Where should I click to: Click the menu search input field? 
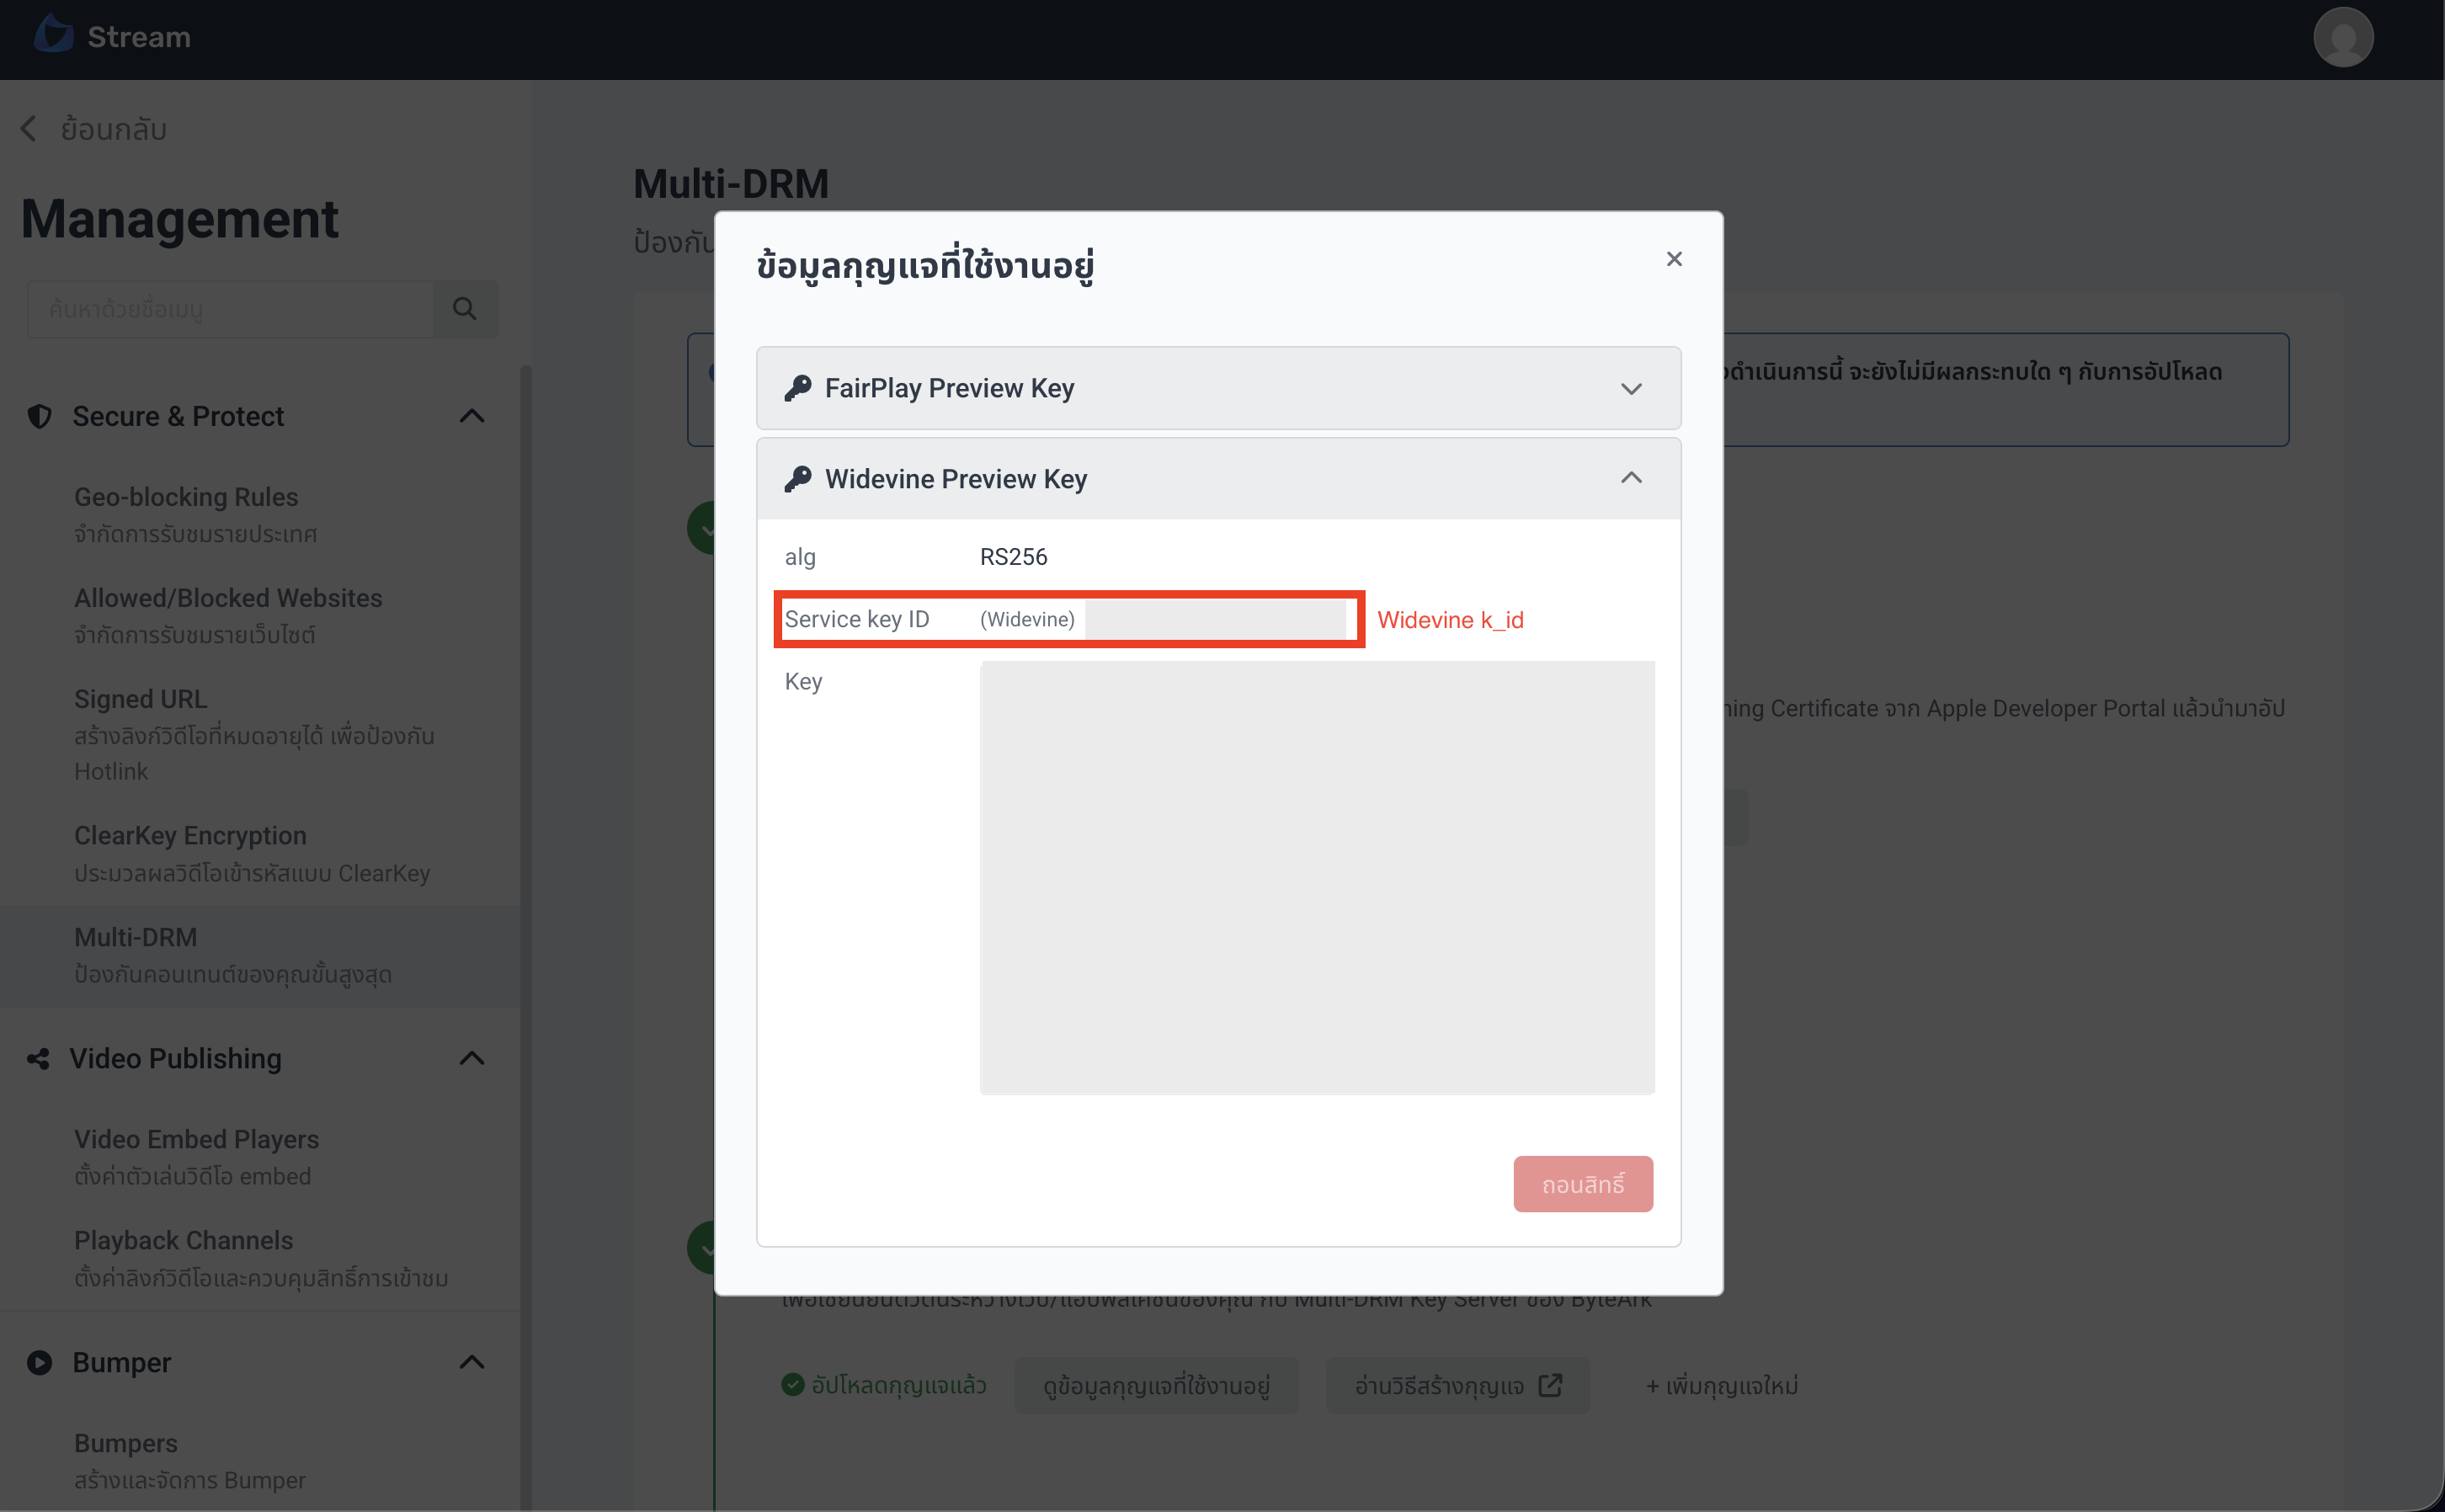pyautogui.click(x=230, y=309)
